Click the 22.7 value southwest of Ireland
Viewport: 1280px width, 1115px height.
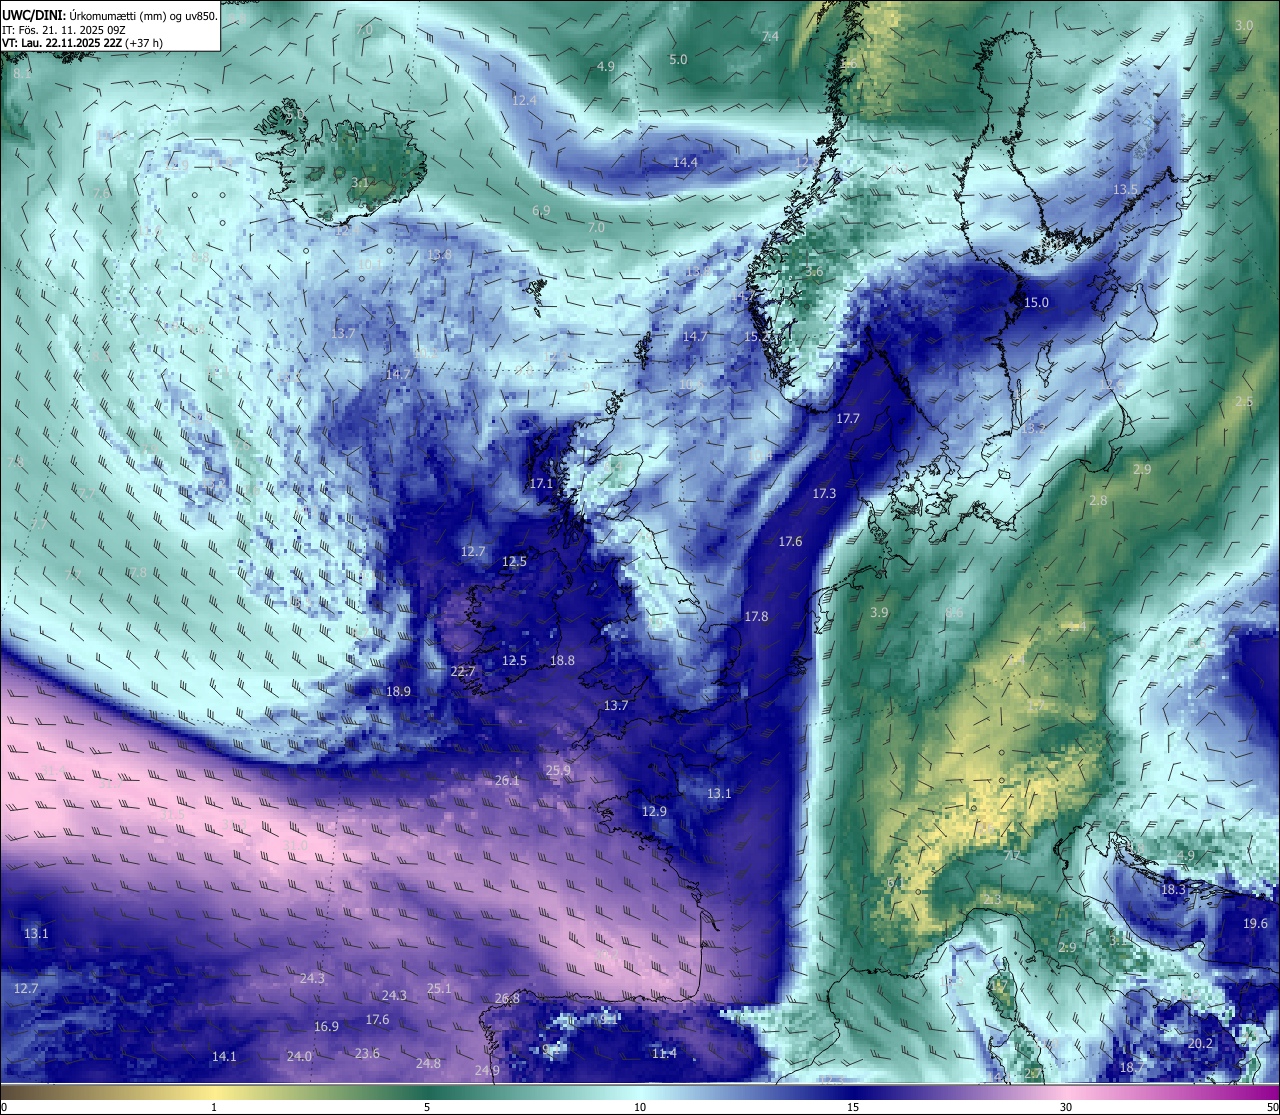coord(462,672)
